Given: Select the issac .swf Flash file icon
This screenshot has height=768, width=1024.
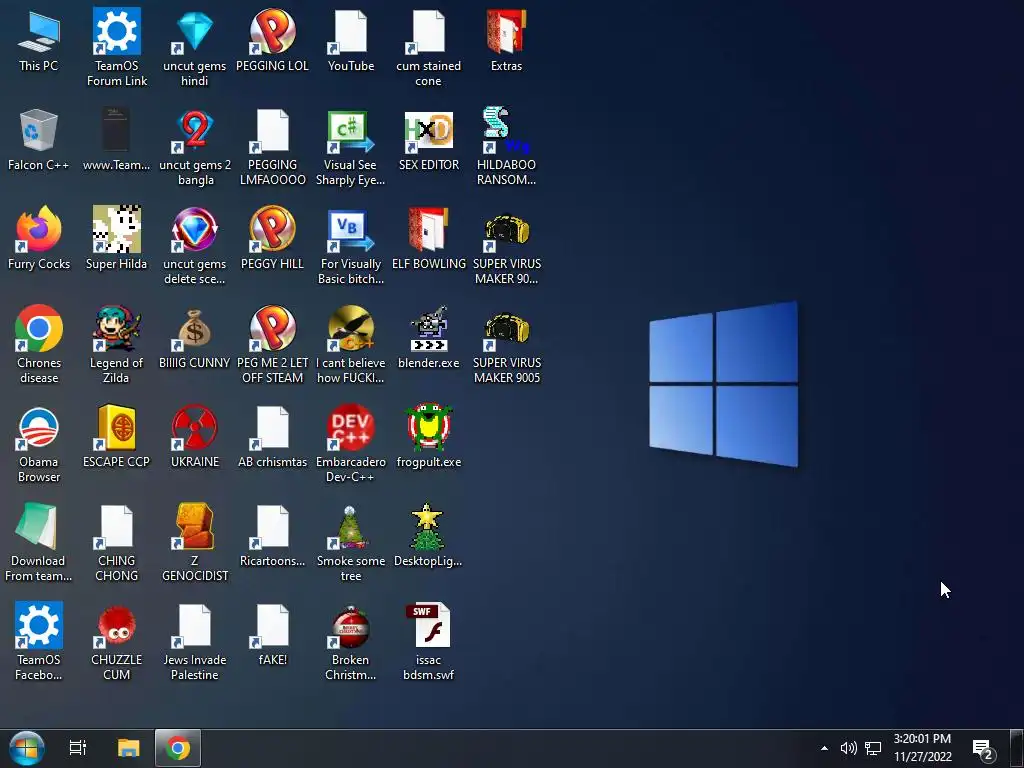Looking at the screenshot, I should point(428,642).
